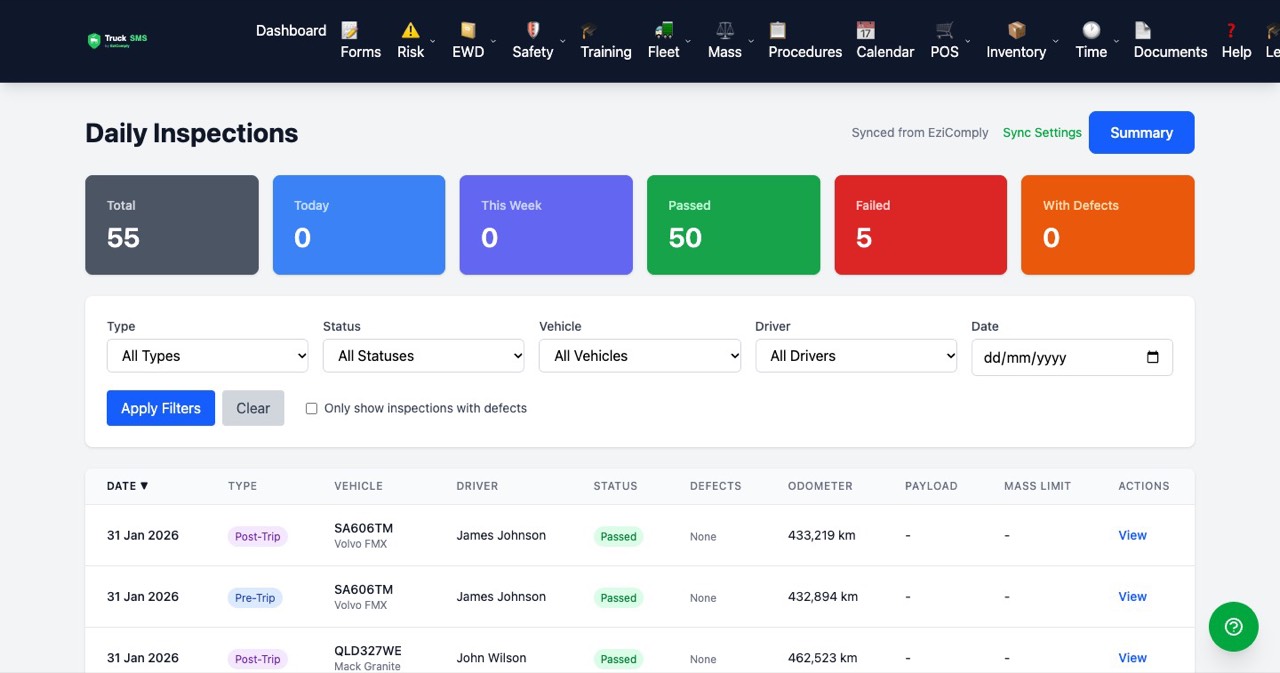The height and width of the screenshot is (673, 1280).
Task: Select the Safety shield icon
Action: pos(533,30)
